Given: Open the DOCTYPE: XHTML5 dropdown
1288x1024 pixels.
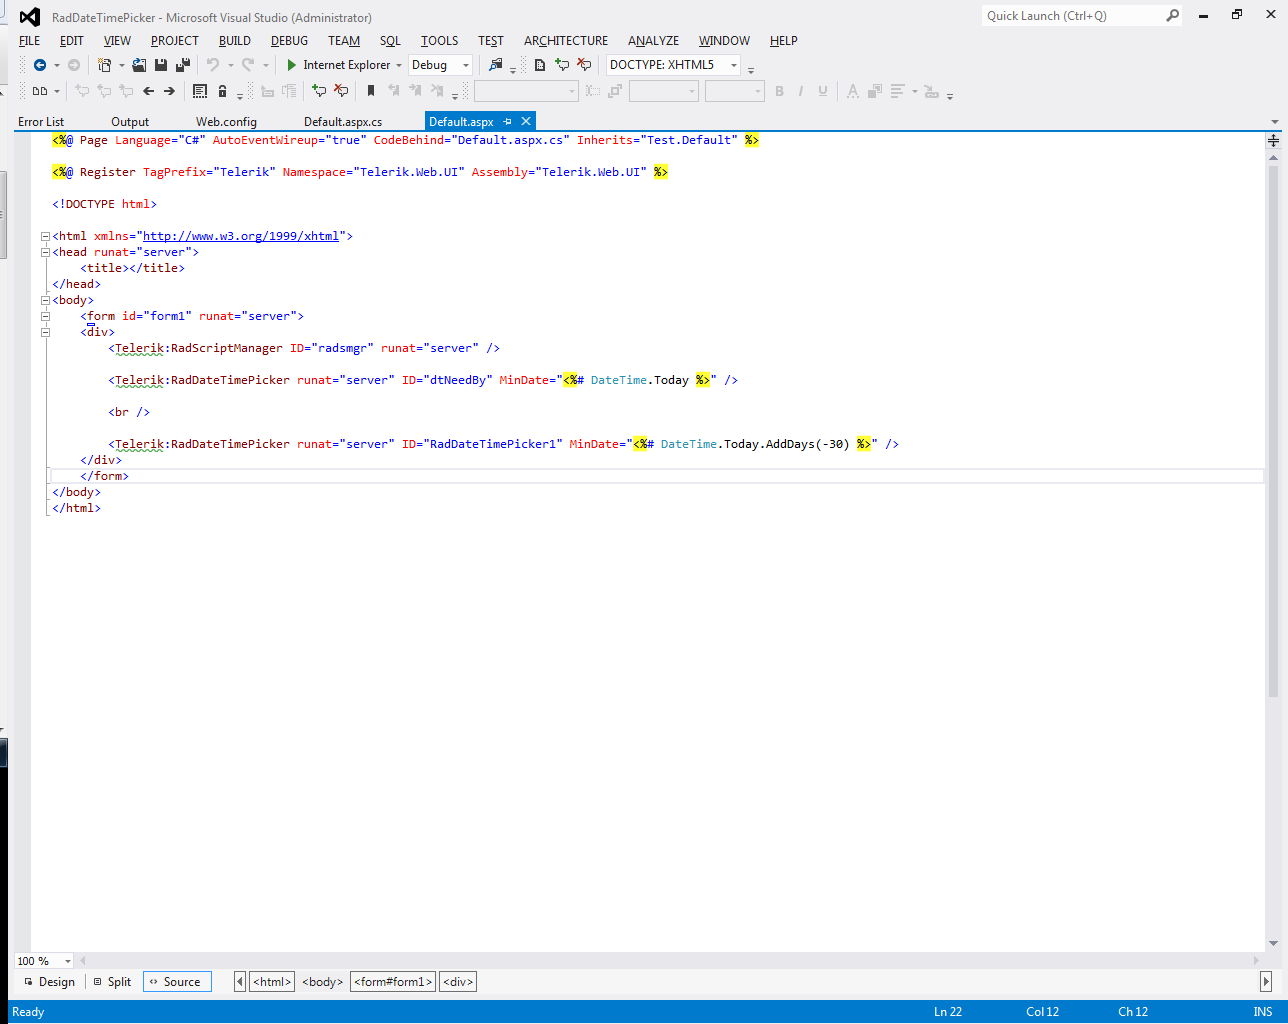Looking at the screenshot, I should tap(673, 65).
